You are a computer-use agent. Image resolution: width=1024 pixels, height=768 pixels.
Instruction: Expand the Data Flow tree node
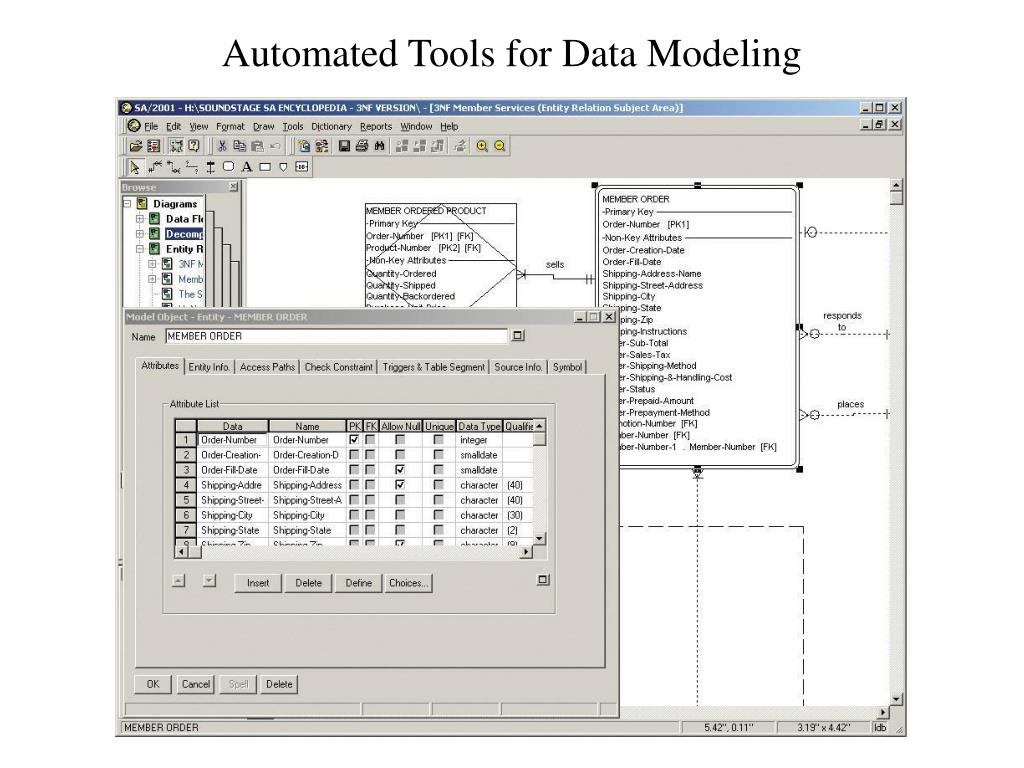pos(141,219)
